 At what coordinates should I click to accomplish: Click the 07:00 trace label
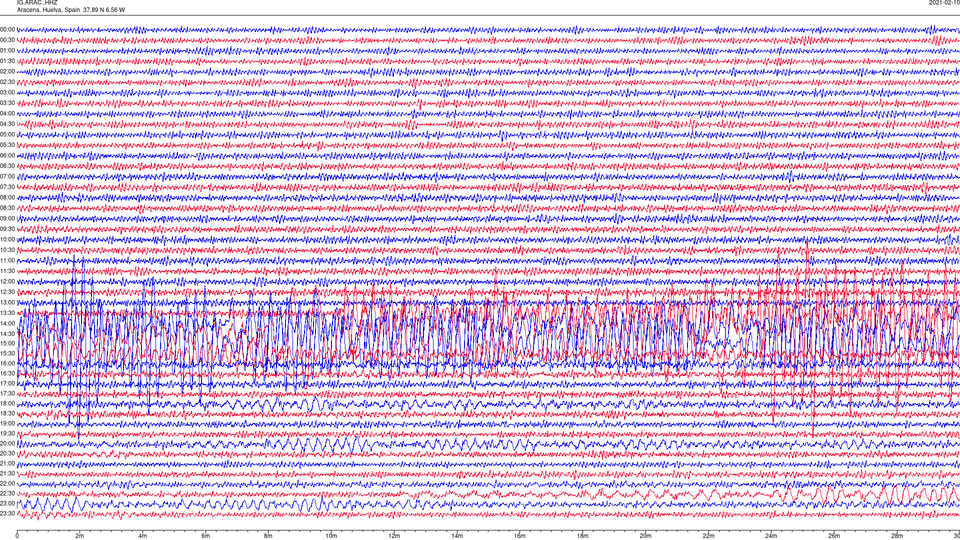coord(7,176)
